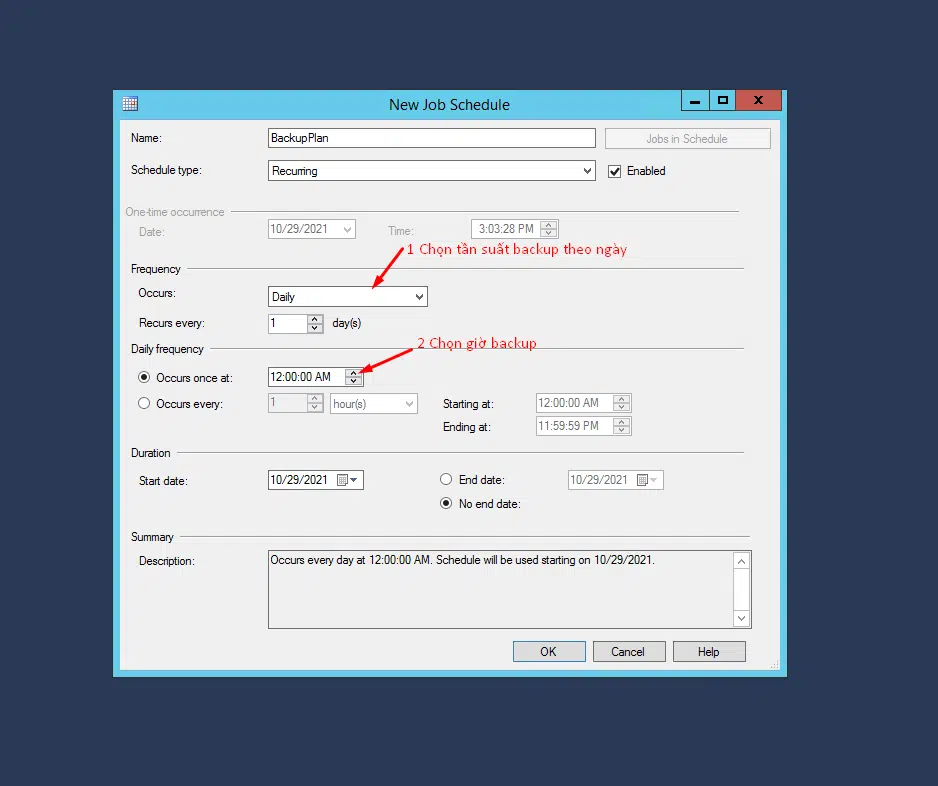
Task: Click the 'Daily frequency' section label
Action: (x=168, y=349)
